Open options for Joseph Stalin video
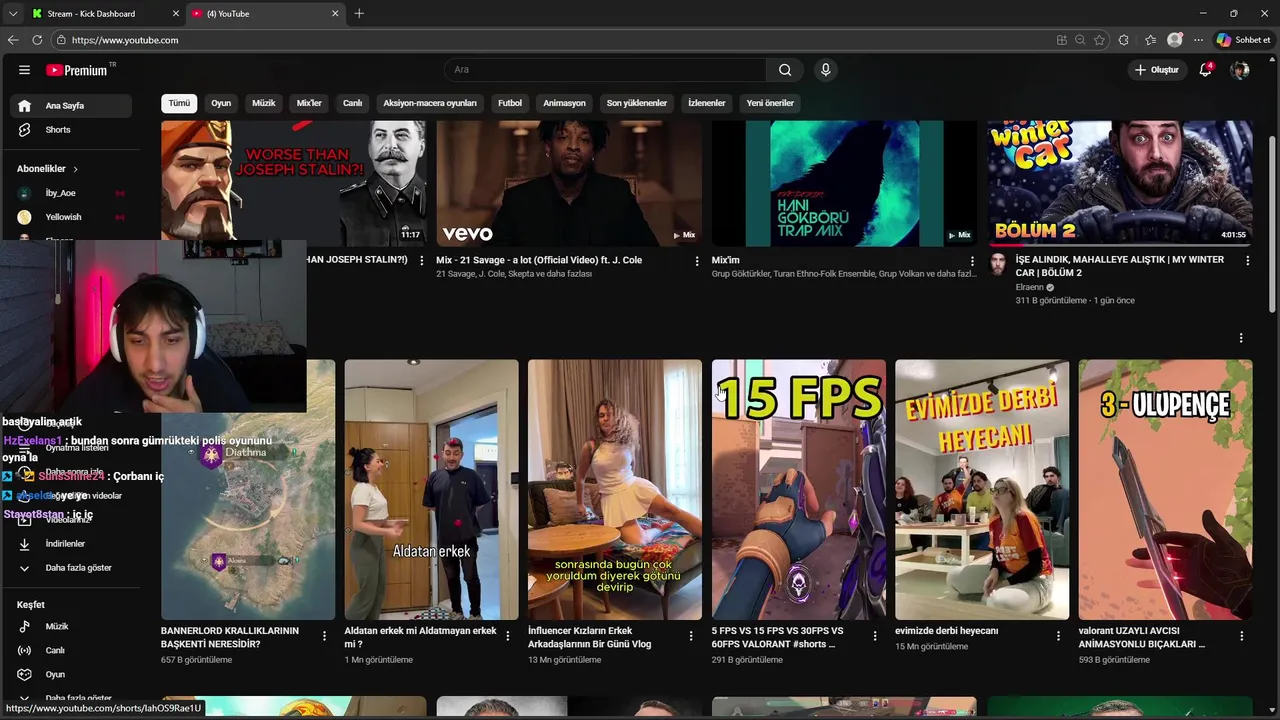 point(421,260)
